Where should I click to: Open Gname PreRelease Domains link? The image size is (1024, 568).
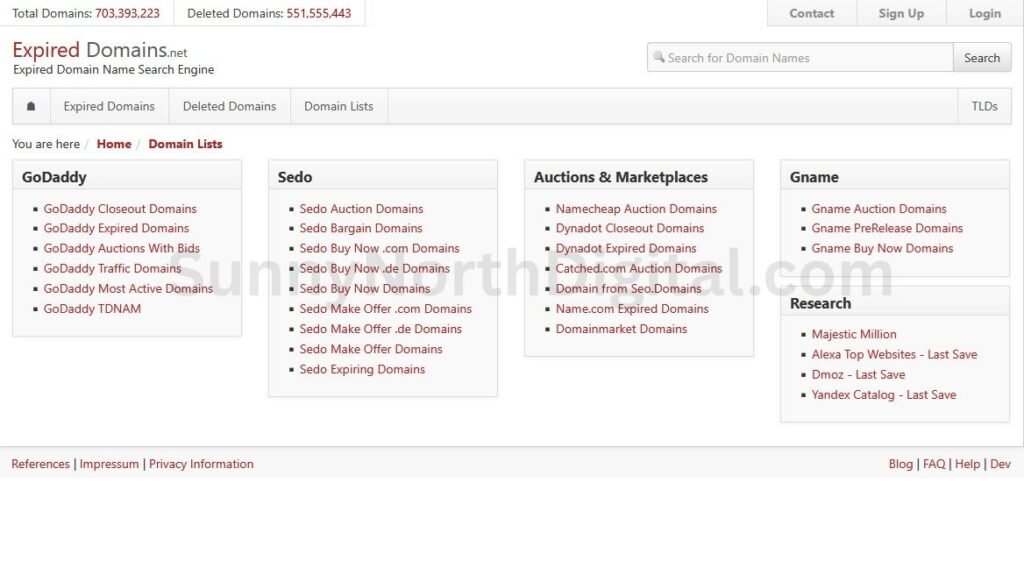click(887, 228)
